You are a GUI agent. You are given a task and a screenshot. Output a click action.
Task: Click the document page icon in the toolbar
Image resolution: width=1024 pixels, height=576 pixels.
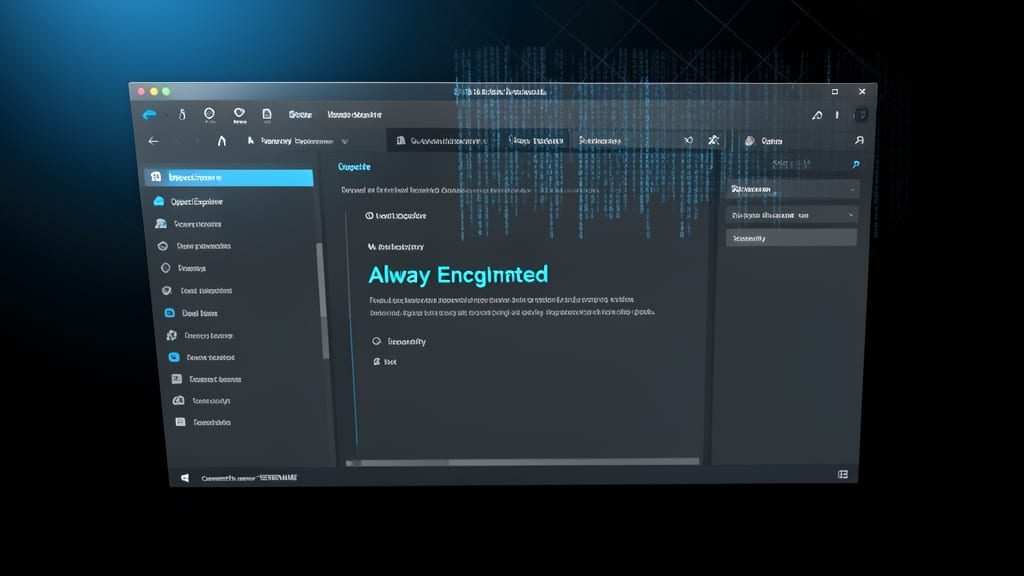click(266, 115)
